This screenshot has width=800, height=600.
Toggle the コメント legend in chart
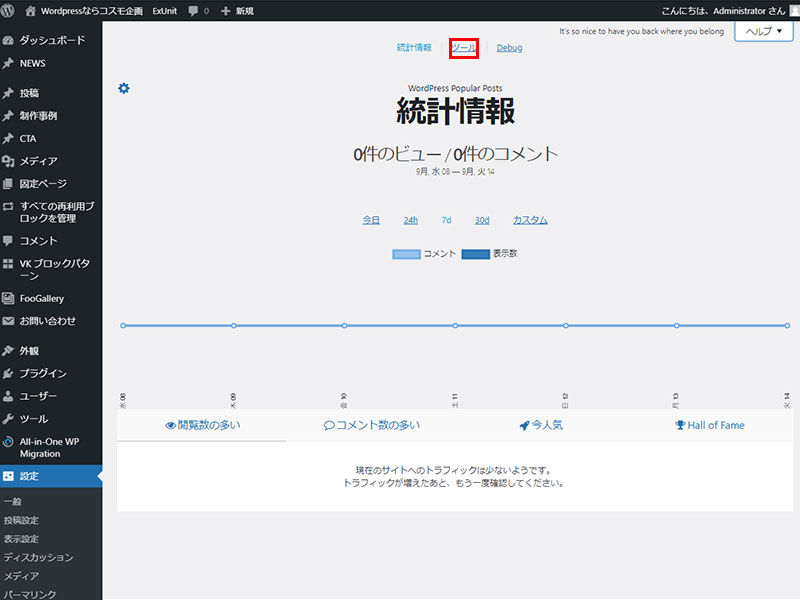424,254
